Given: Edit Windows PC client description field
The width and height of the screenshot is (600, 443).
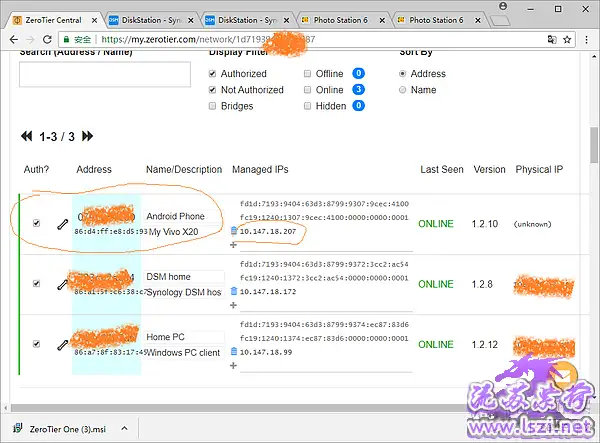Looking at the screenshot, I should (185, 353).
